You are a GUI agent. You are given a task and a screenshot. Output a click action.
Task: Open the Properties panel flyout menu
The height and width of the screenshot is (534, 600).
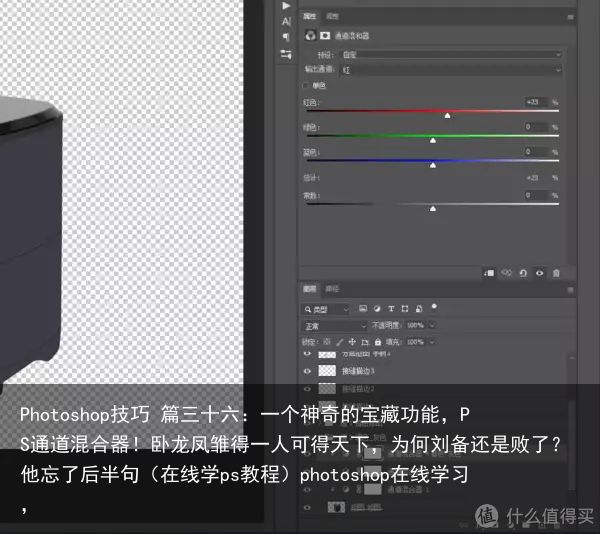[570, 17]
